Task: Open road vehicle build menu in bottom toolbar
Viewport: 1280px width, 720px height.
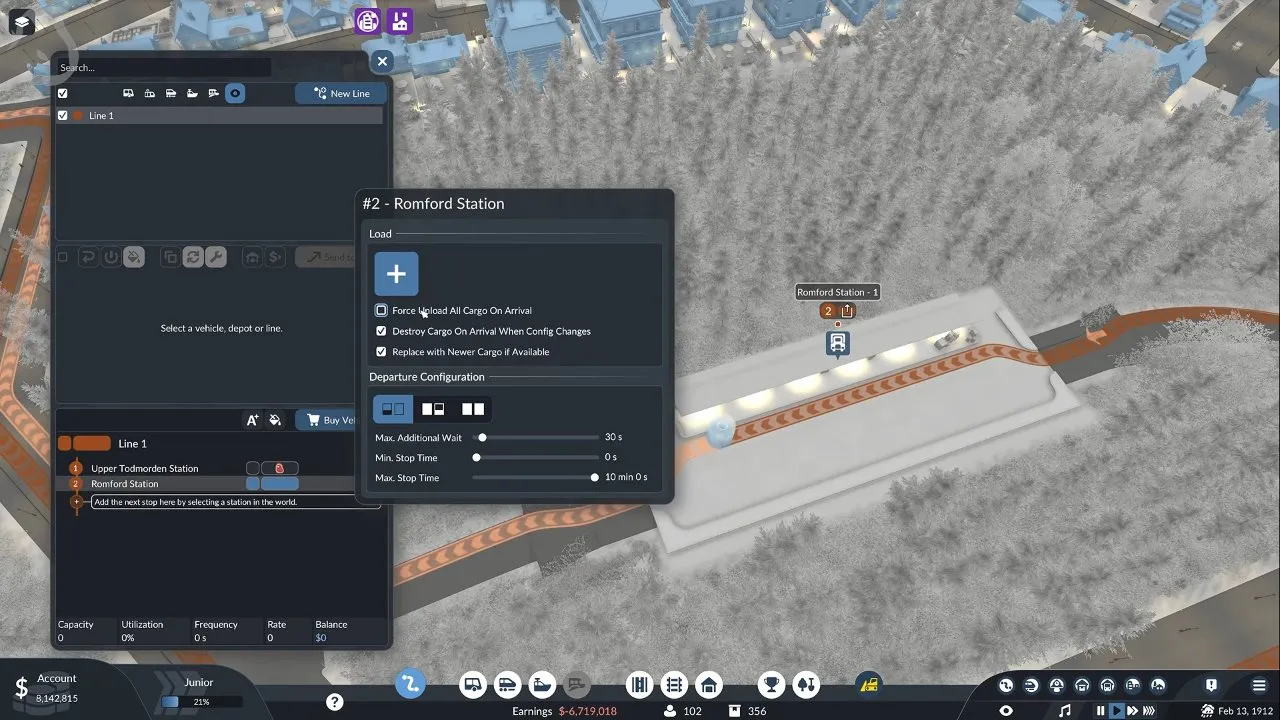Action: tap(473, 685)
